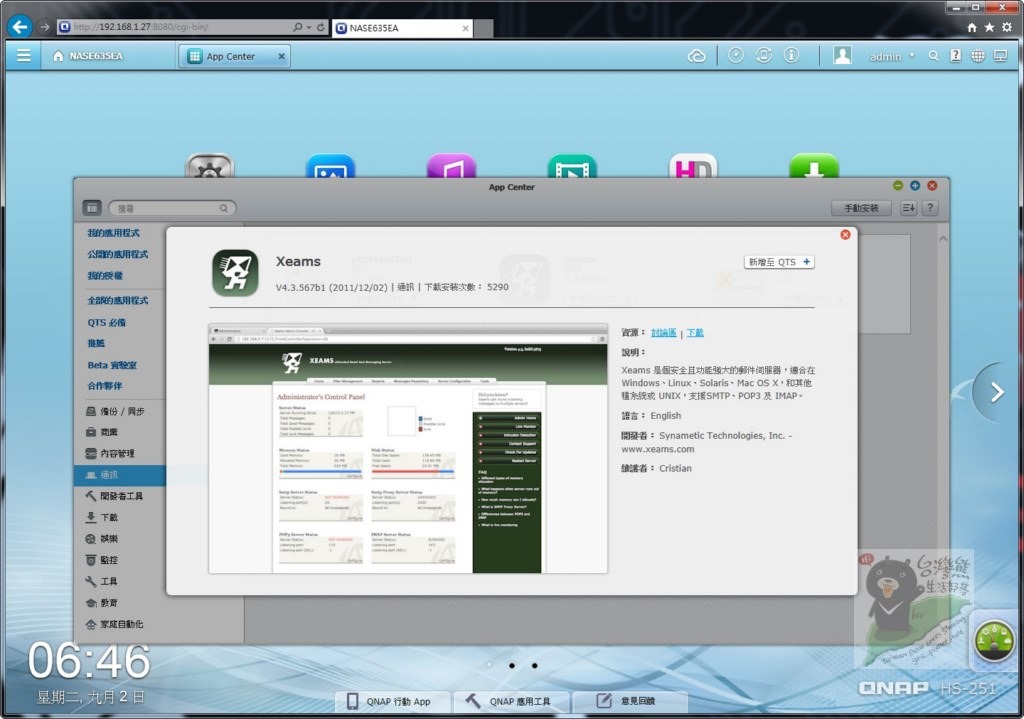Screen dimensions: 1024x719
Task: Go to next desktop page arrow
Action: pos(997,392)
